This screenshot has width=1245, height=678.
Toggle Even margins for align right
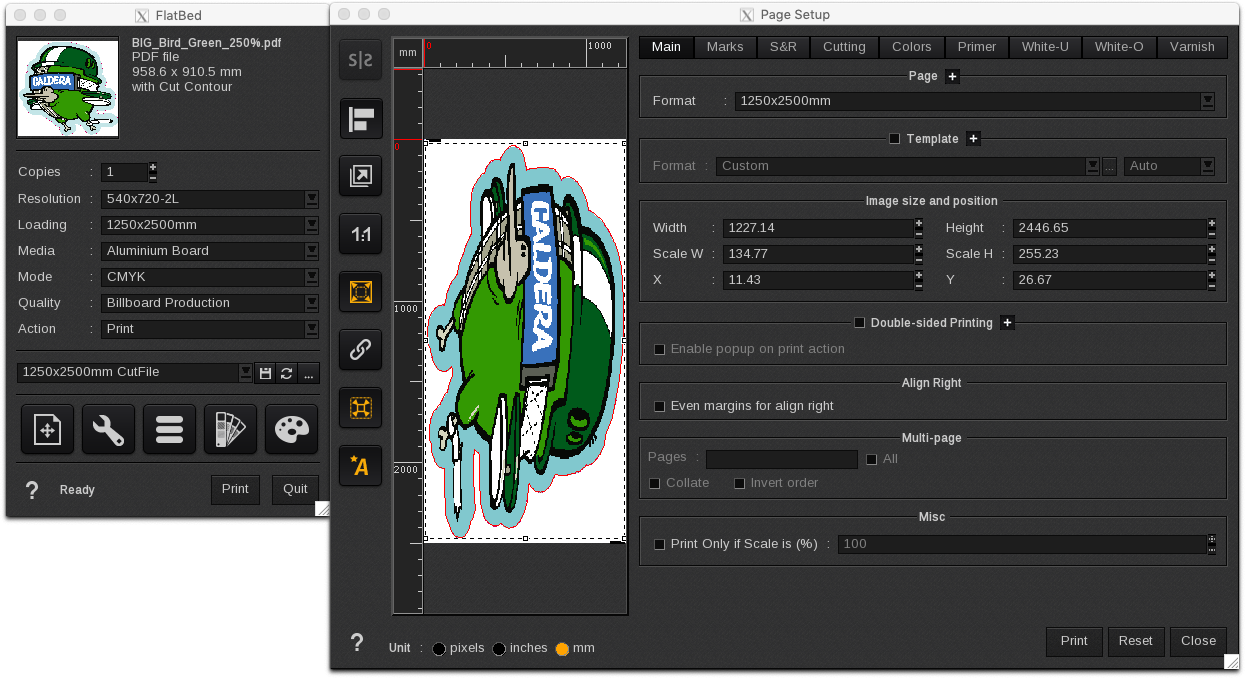[659, 406]
